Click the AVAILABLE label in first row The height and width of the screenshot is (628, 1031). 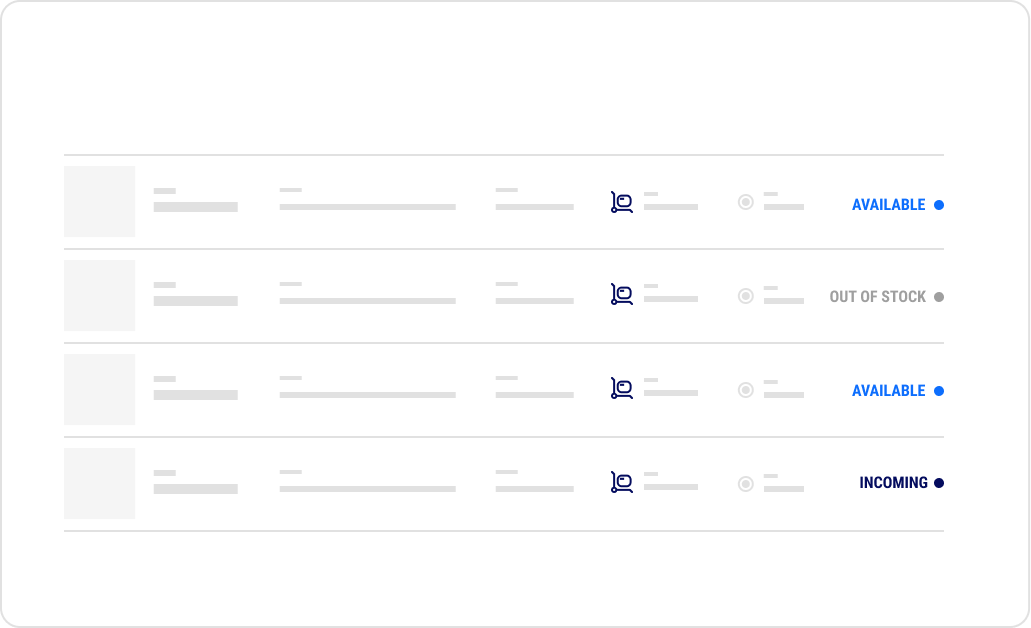[888, 205]
